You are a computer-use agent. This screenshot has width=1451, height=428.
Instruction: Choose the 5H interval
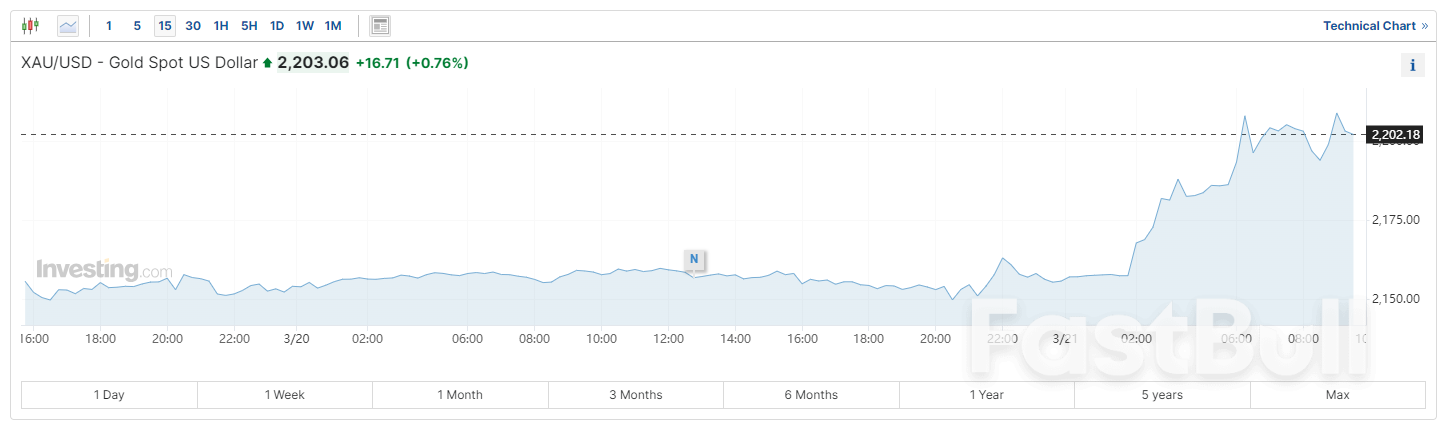[249, 25]
